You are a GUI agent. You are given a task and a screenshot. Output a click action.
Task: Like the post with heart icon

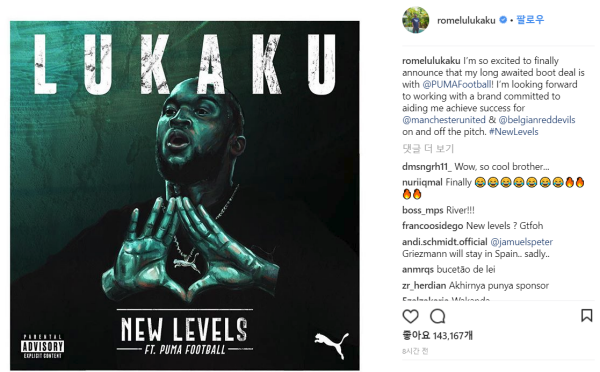[410, 317]
